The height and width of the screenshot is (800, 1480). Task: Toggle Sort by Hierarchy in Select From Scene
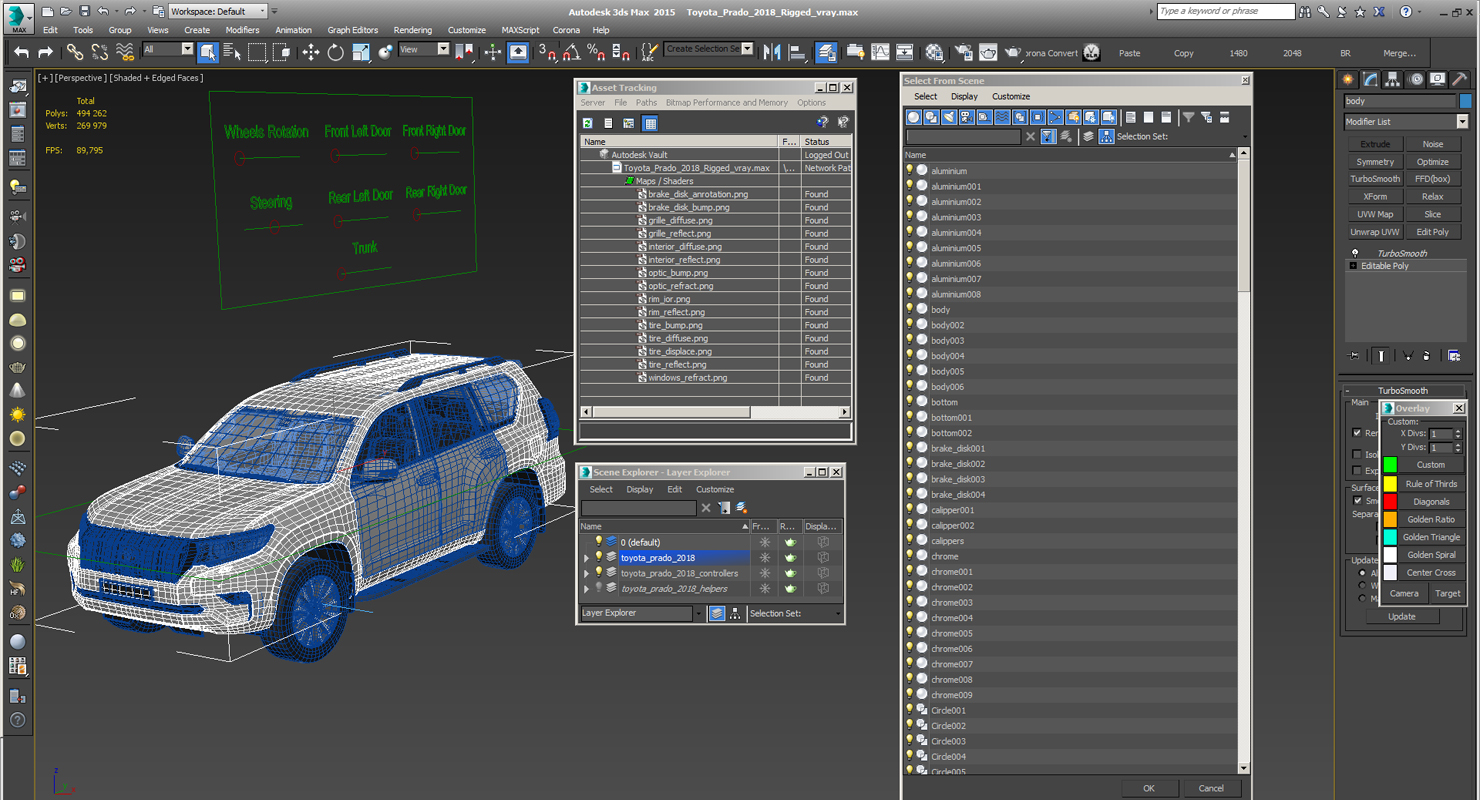tap(1106, 136)
